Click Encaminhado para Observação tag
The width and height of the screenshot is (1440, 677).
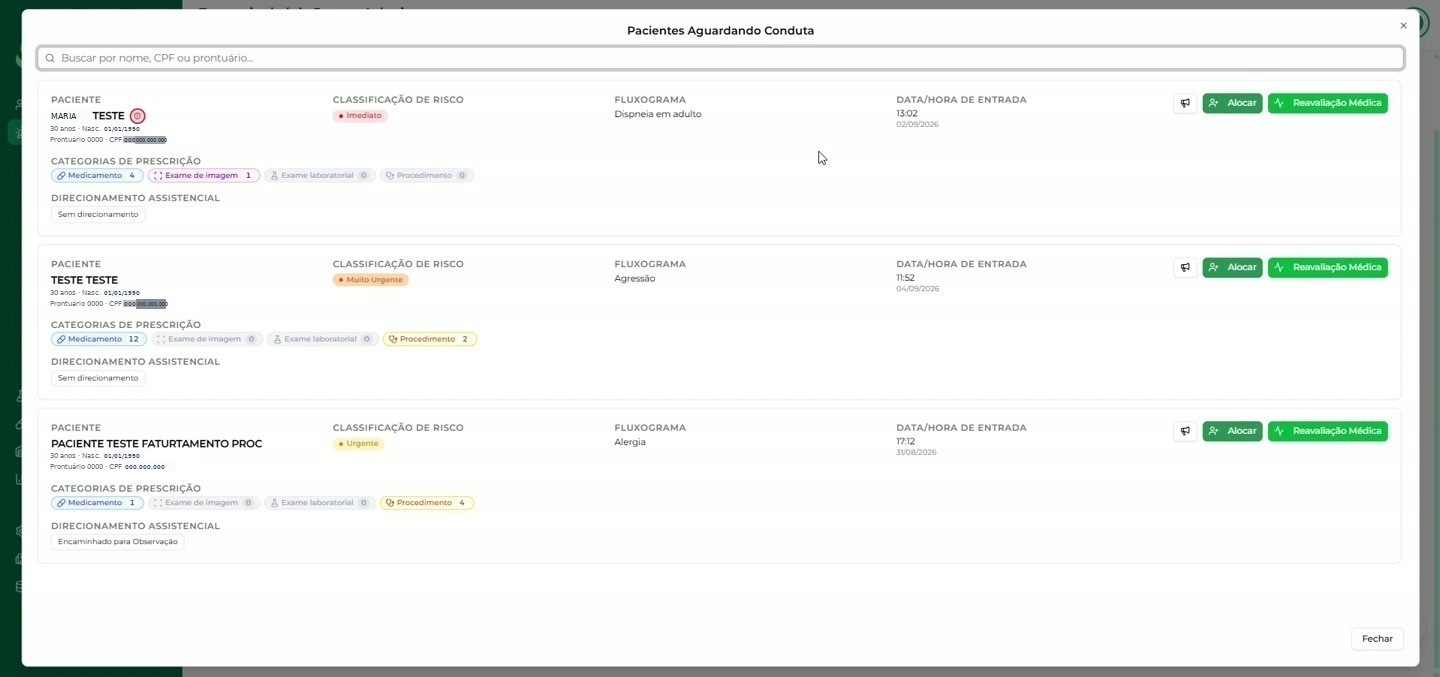[x=118, y=542]
